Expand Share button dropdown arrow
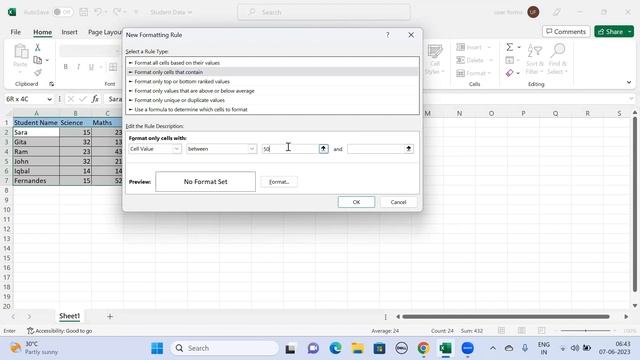The width and height of the screenshot is (640, 360). [x=630, y=31]
